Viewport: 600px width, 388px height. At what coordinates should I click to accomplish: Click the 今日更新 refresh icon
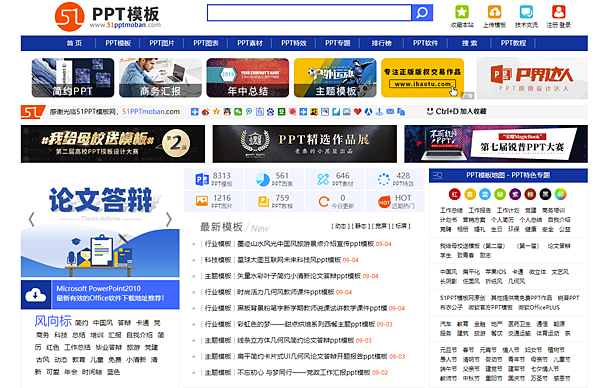click(323, 201)
